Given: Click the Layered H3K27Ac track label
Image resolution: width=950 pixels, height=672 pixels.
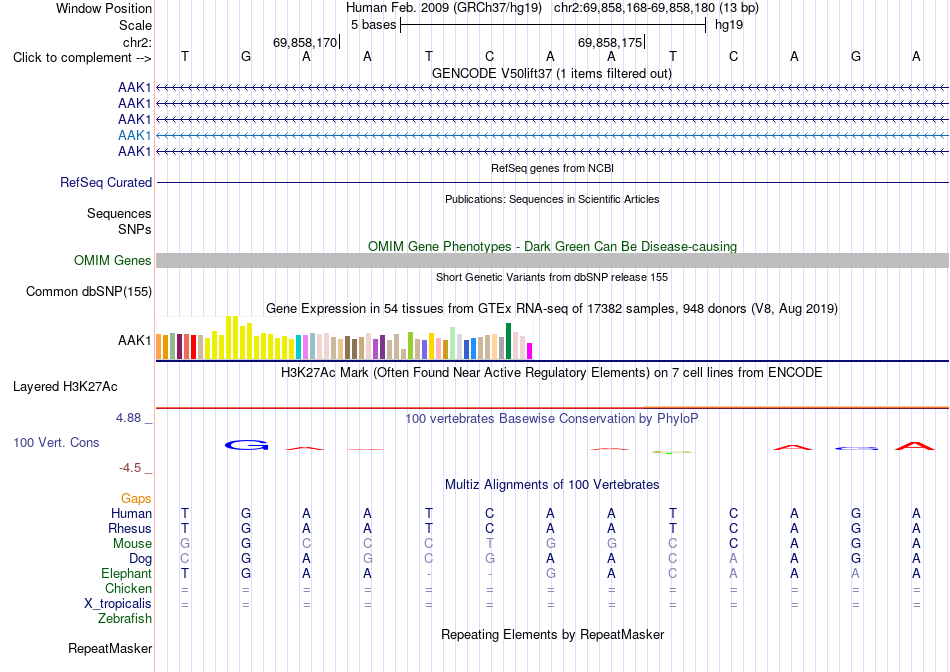Looking at the screenshot, I should [65, 387].
